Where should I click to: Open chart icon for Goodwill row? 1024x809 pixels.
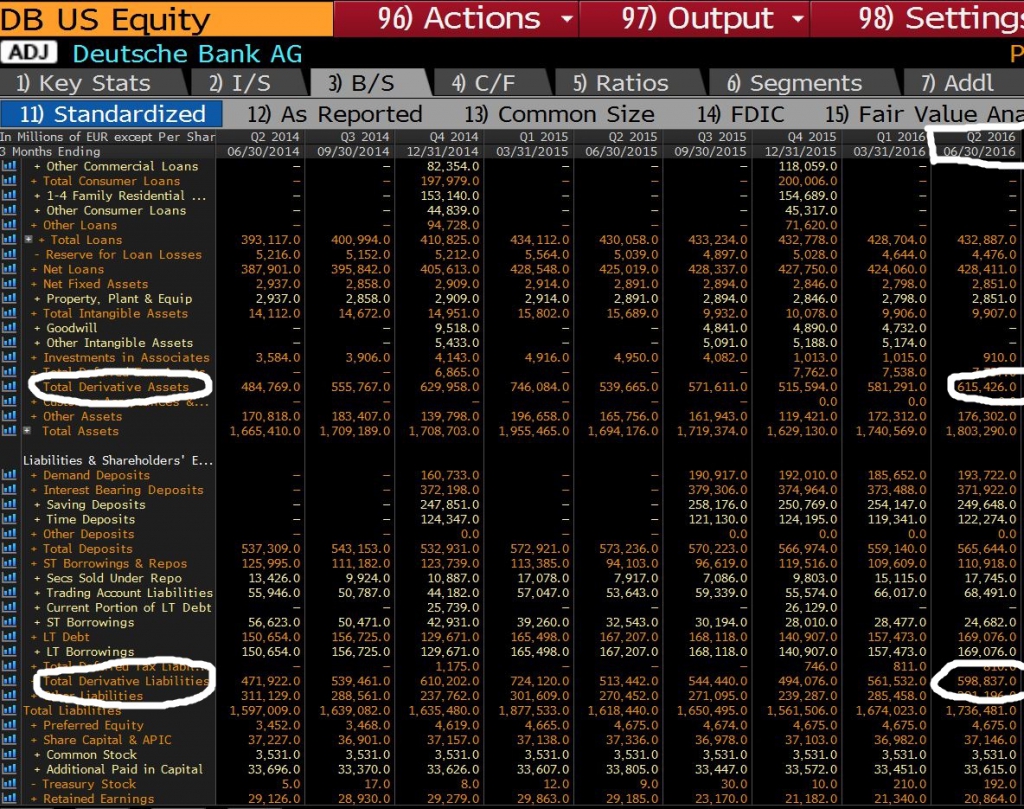coord(9,328)
